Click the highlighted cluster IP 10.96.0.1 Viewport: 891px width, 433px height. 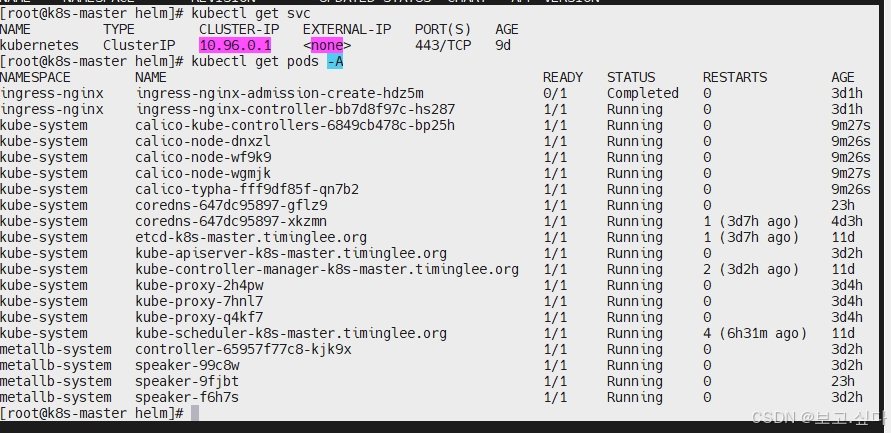[x=235, y=45]
